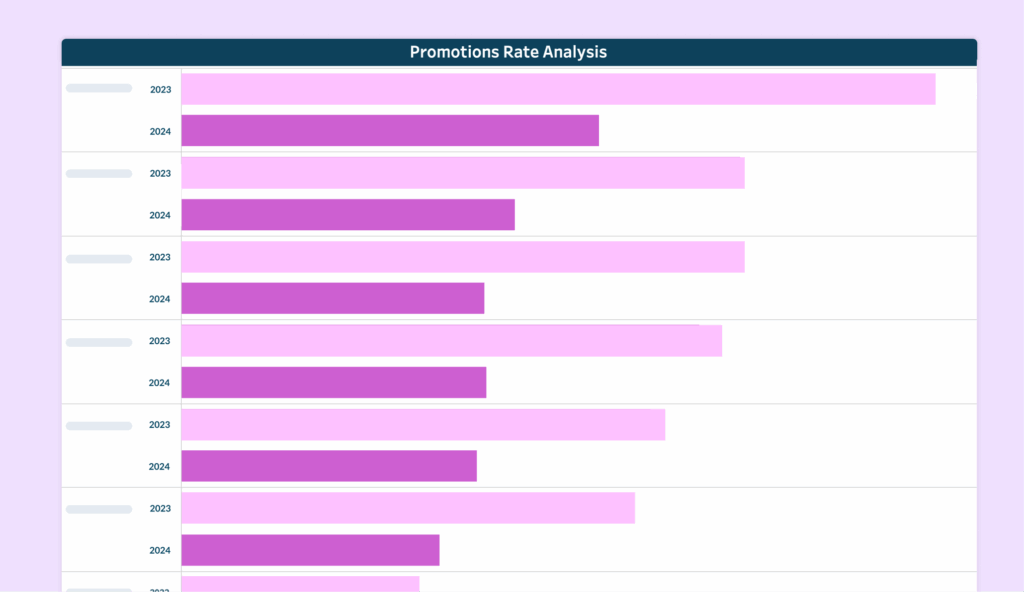This screenshot has width=1024, height=592.
Task: Click the partially visible bar at the bottom
Action: tap(300, 584)
